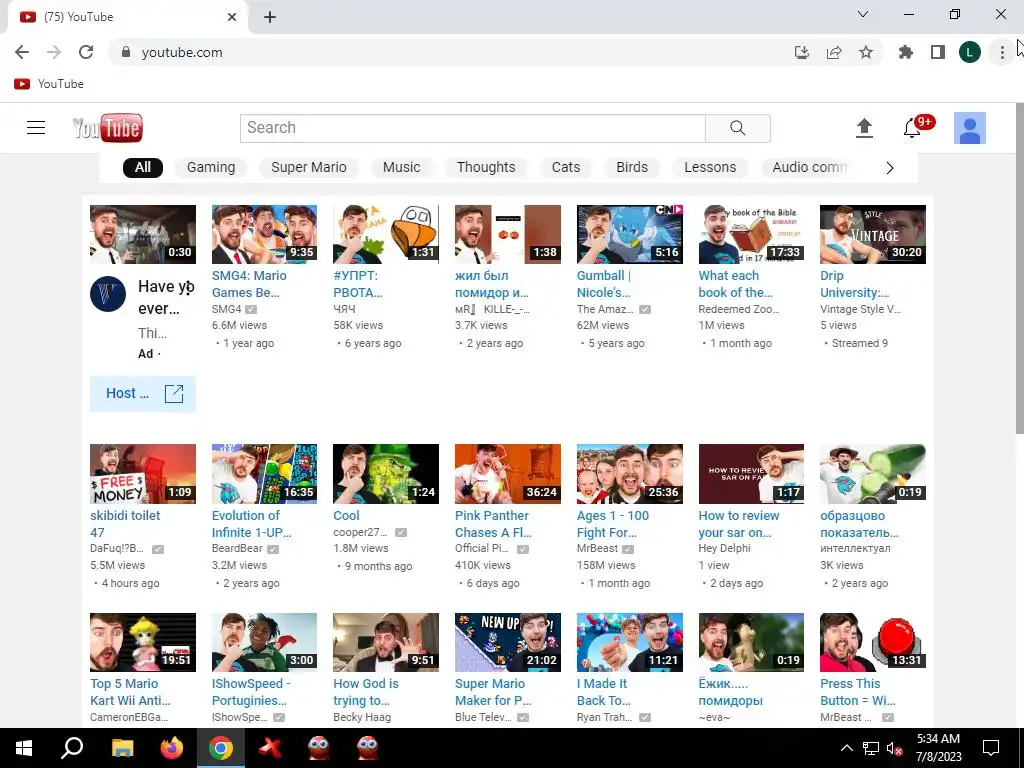Screen dimensions: 1024x768
Task: Select the Birds chip
Action: [632, 167]
